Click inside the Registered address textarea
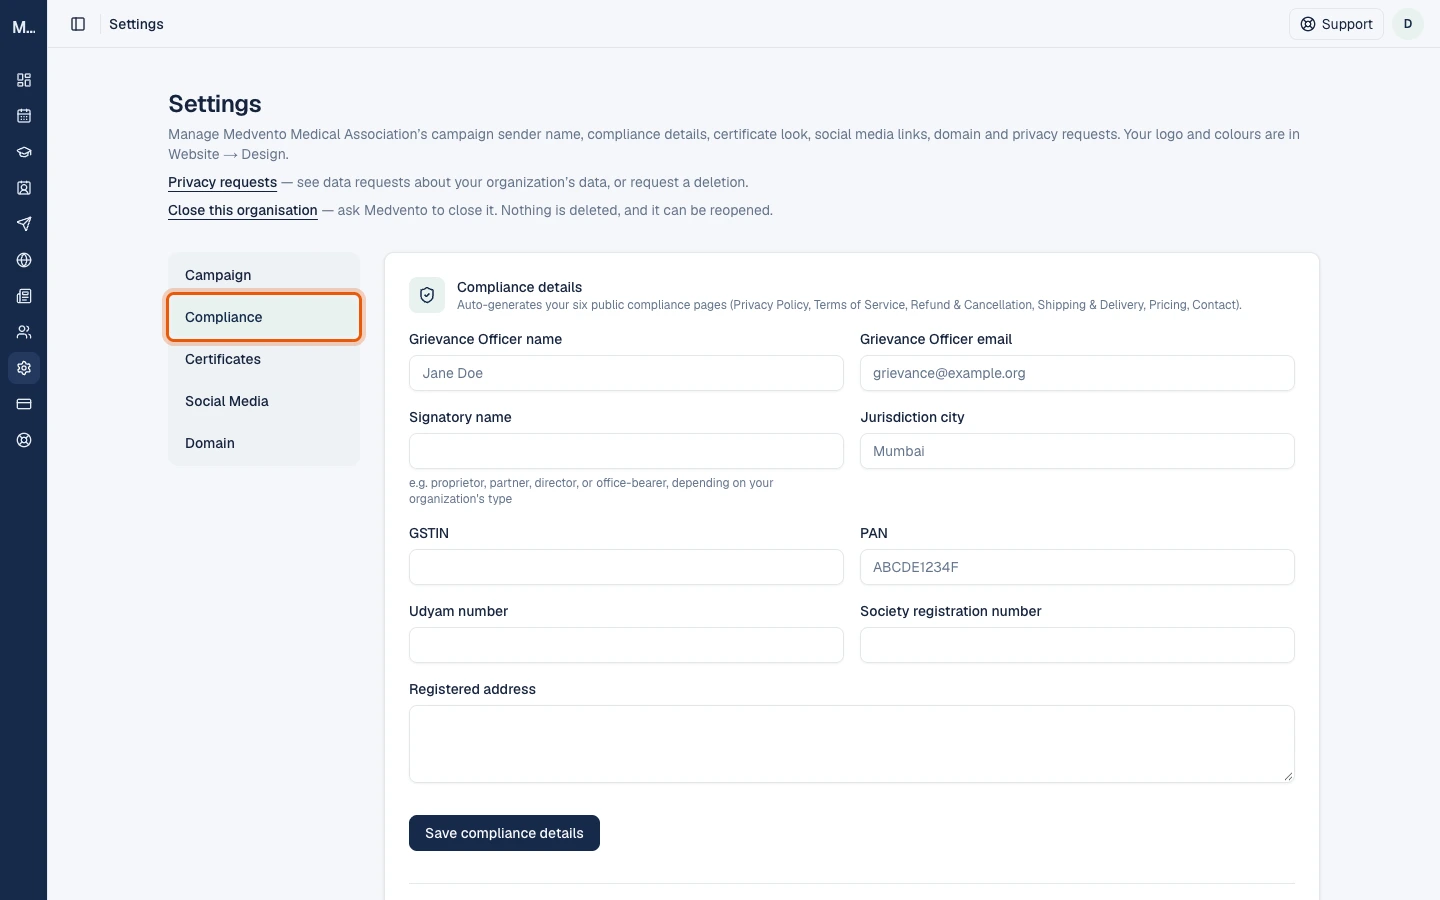Image resolution: width=1440 pixels, height=900 pixels. [x=852, y=744]
